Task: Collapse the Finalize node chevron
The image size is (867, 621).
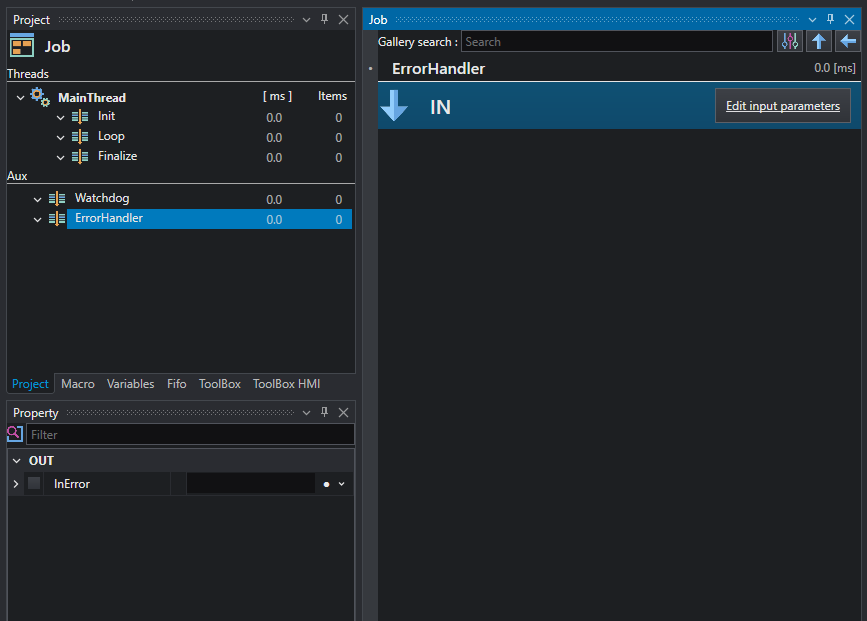Action: pos(61,158)
